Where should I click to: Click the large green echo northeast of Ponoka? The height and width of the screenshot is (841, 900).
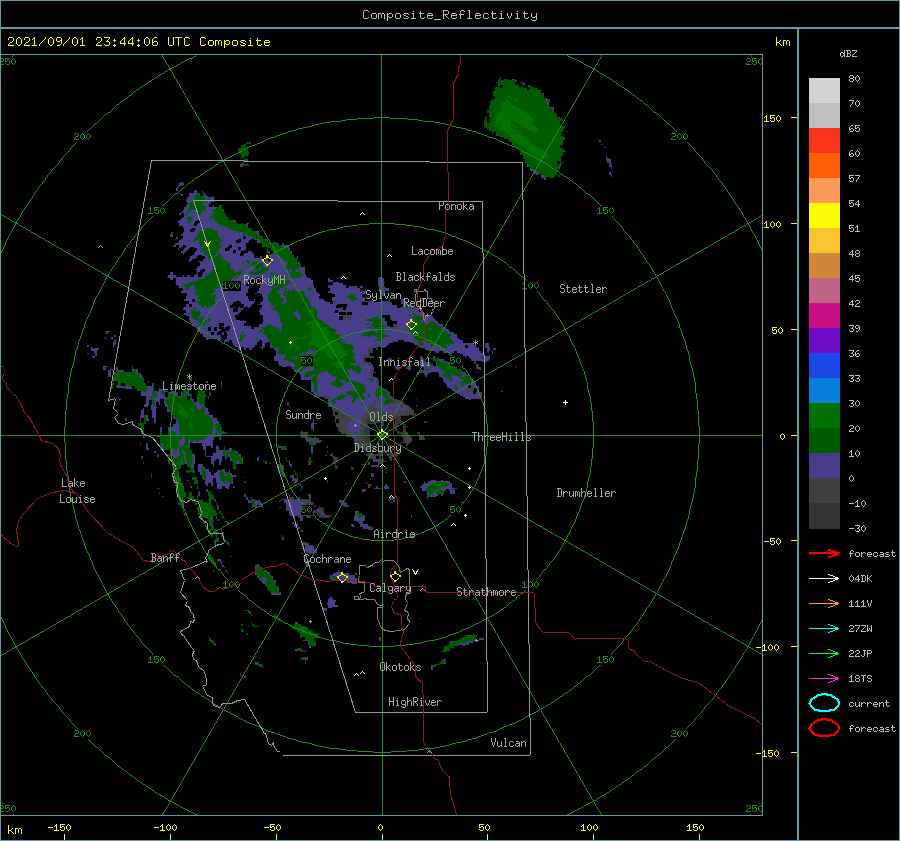pos(523,126)
